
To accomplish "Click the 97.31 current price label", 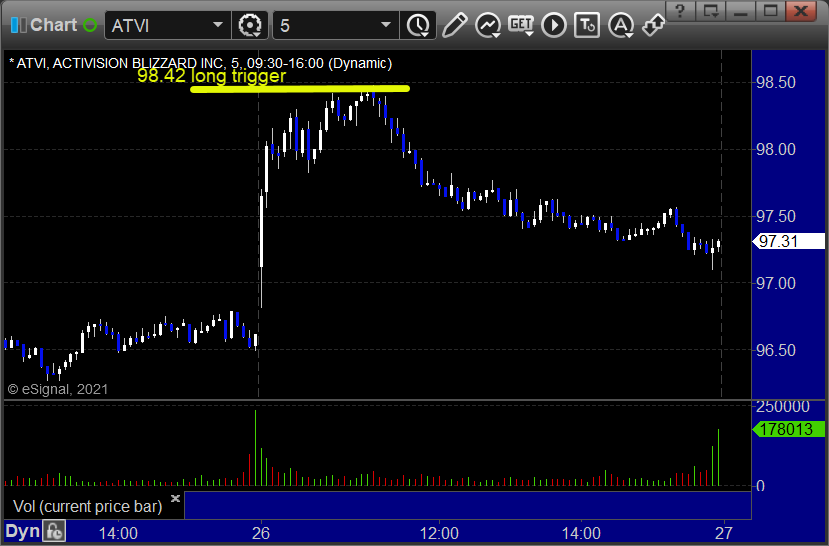I will click(788, 242).
